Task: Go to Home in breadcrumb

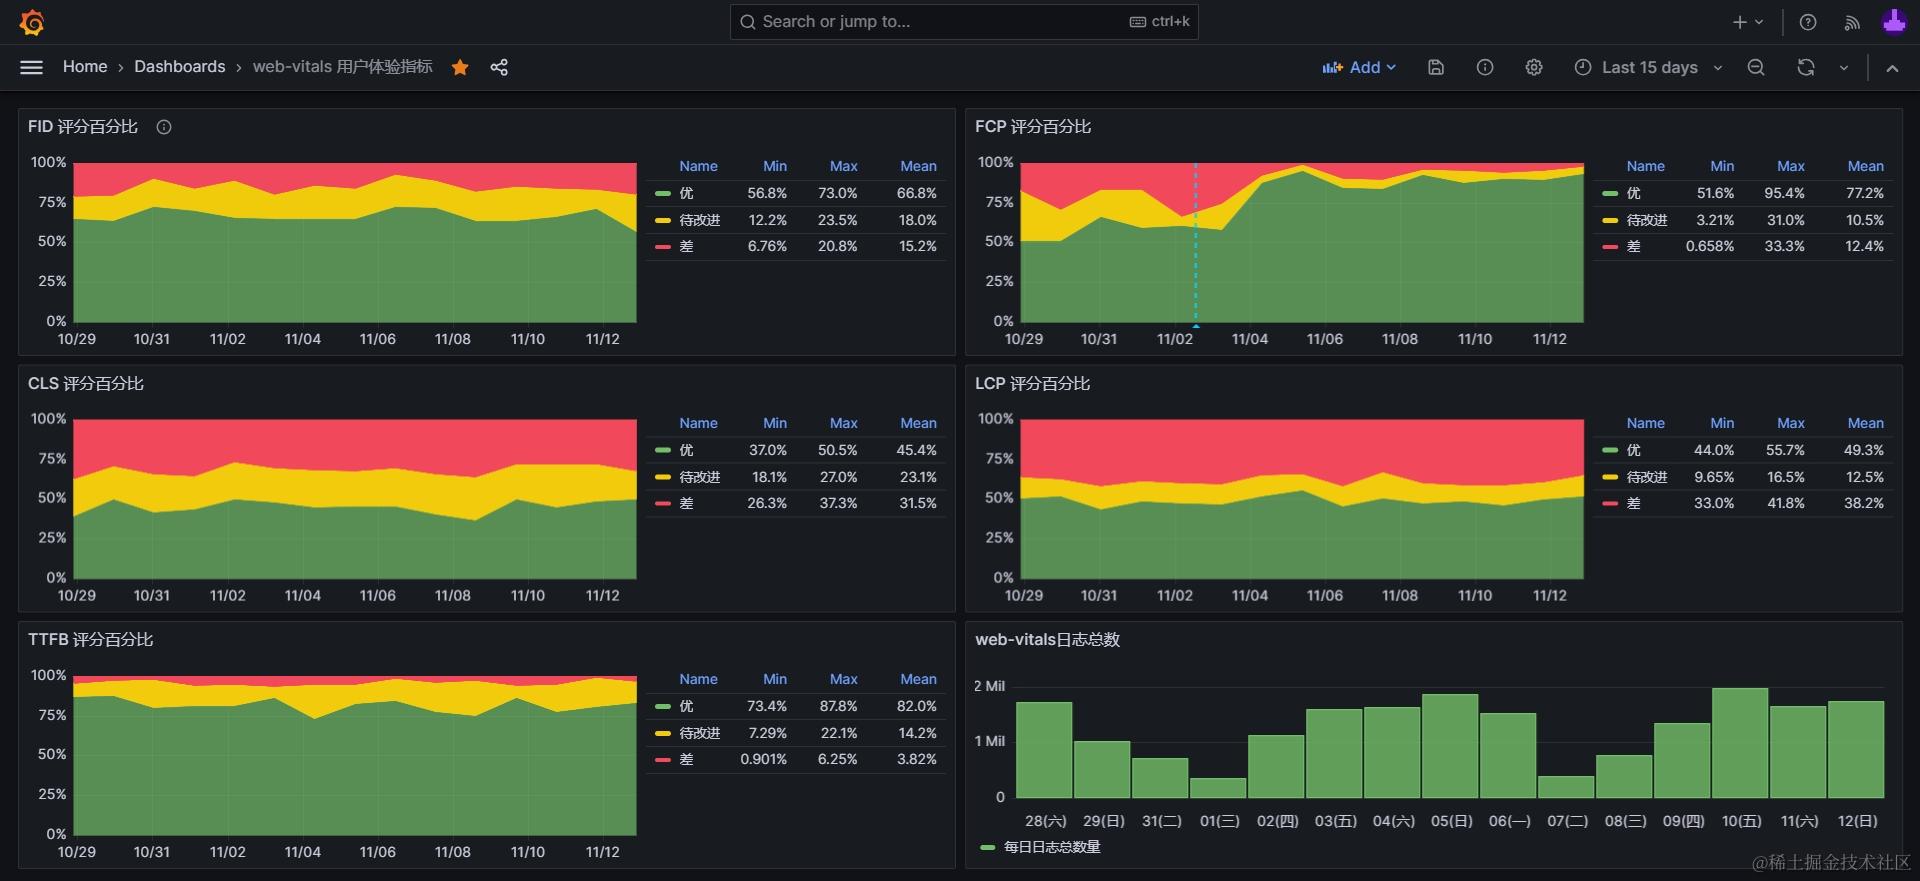Action: pyautogui.click(x=85, y=67)
